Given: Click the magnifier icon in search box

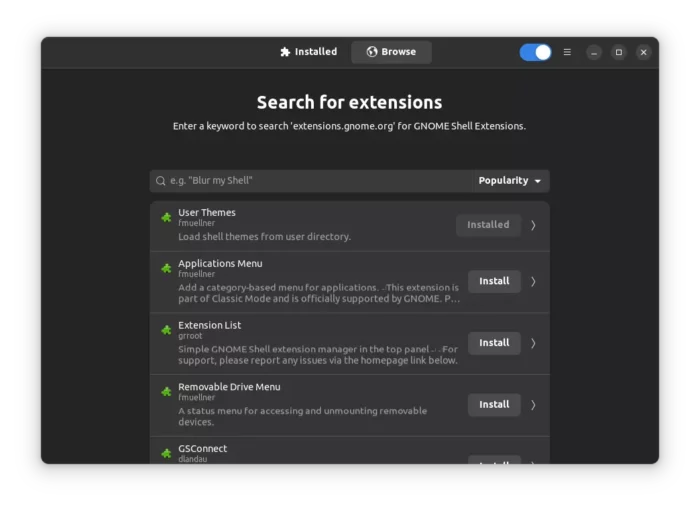Looking at the screenshot, I should point(161,181).
